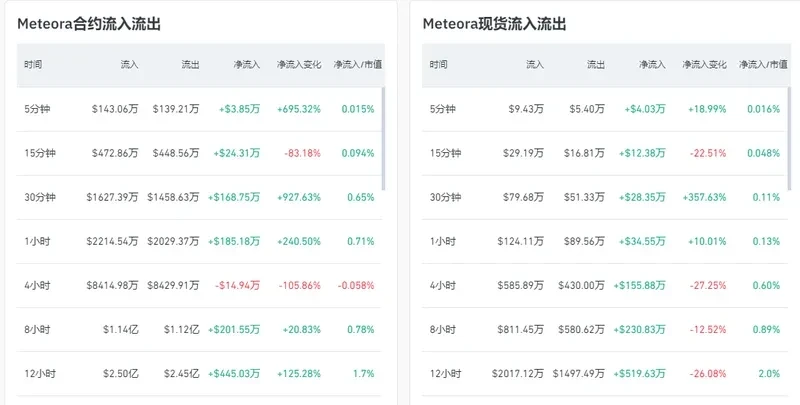The image size is (800, 405).
Task: Click 净流入变化 header in 合约 table
Action: tap(299, 65)
